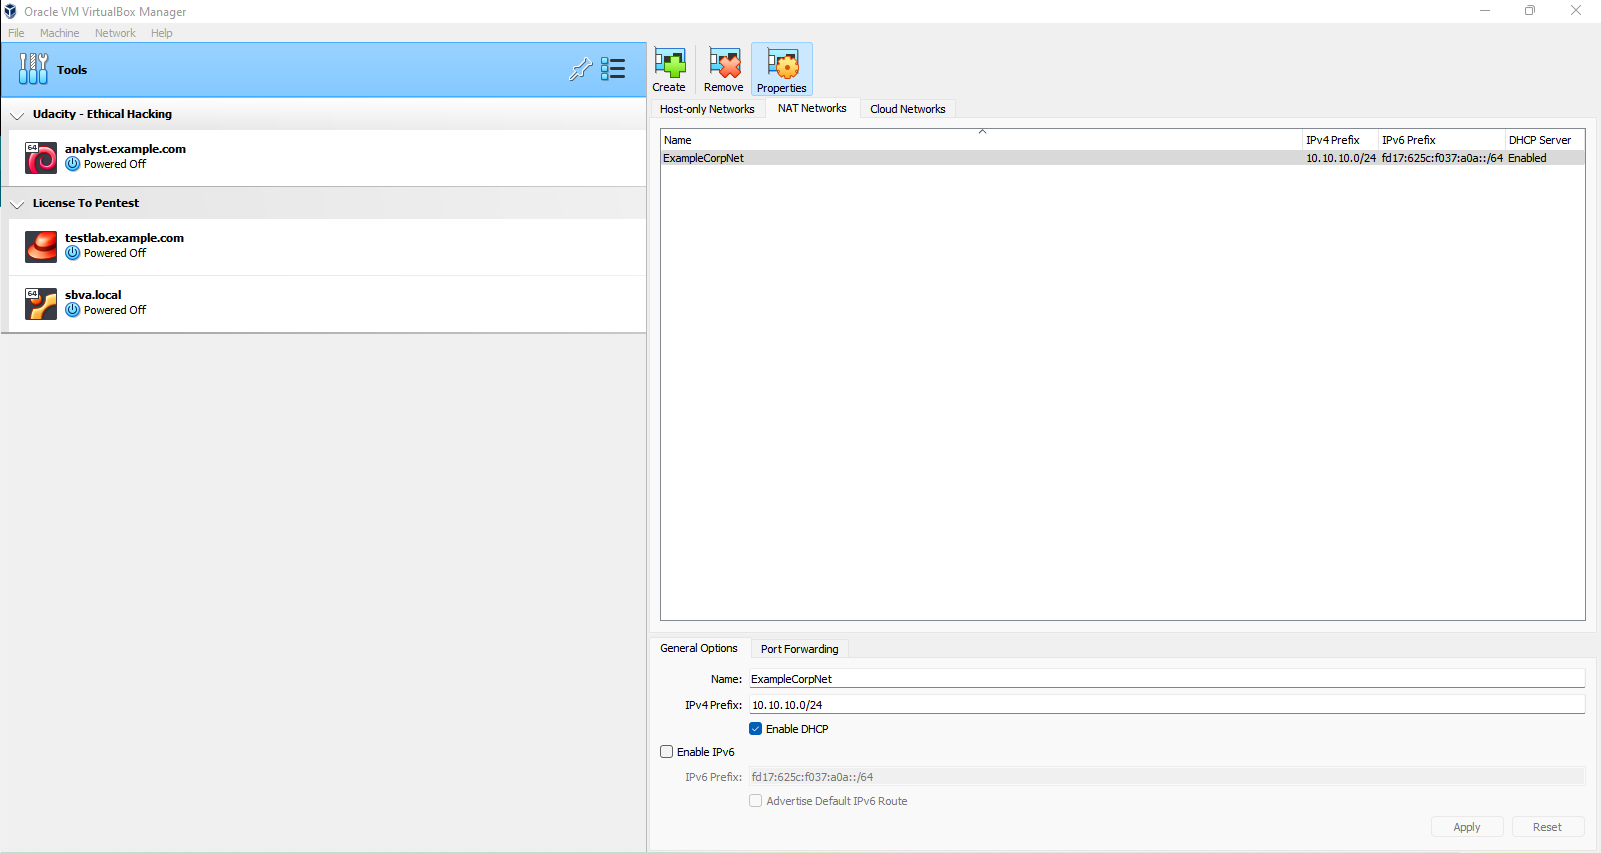This screenshot has height=853, width=1601.
Task: Switch to Cloud Networks tab
Action: (908, 109)
